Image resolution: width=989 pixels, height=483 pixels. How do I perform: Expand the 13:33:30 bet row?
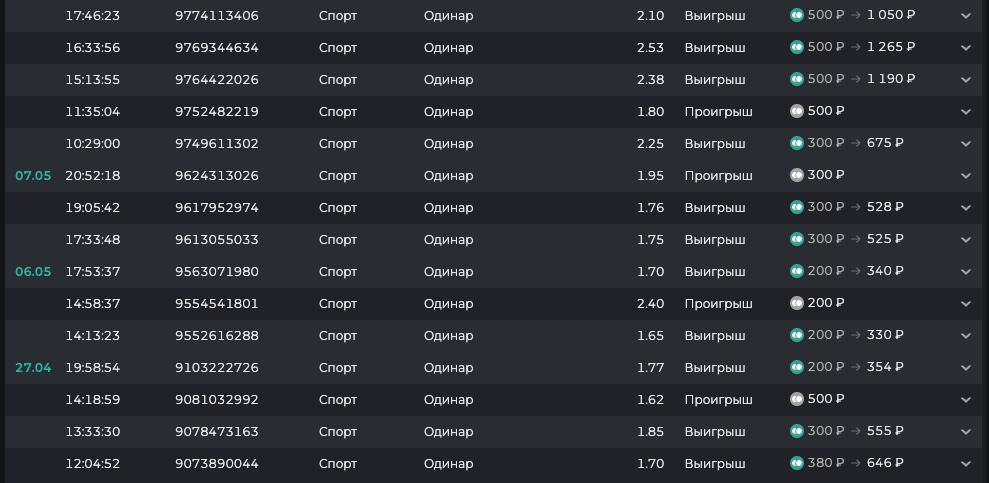966,432
